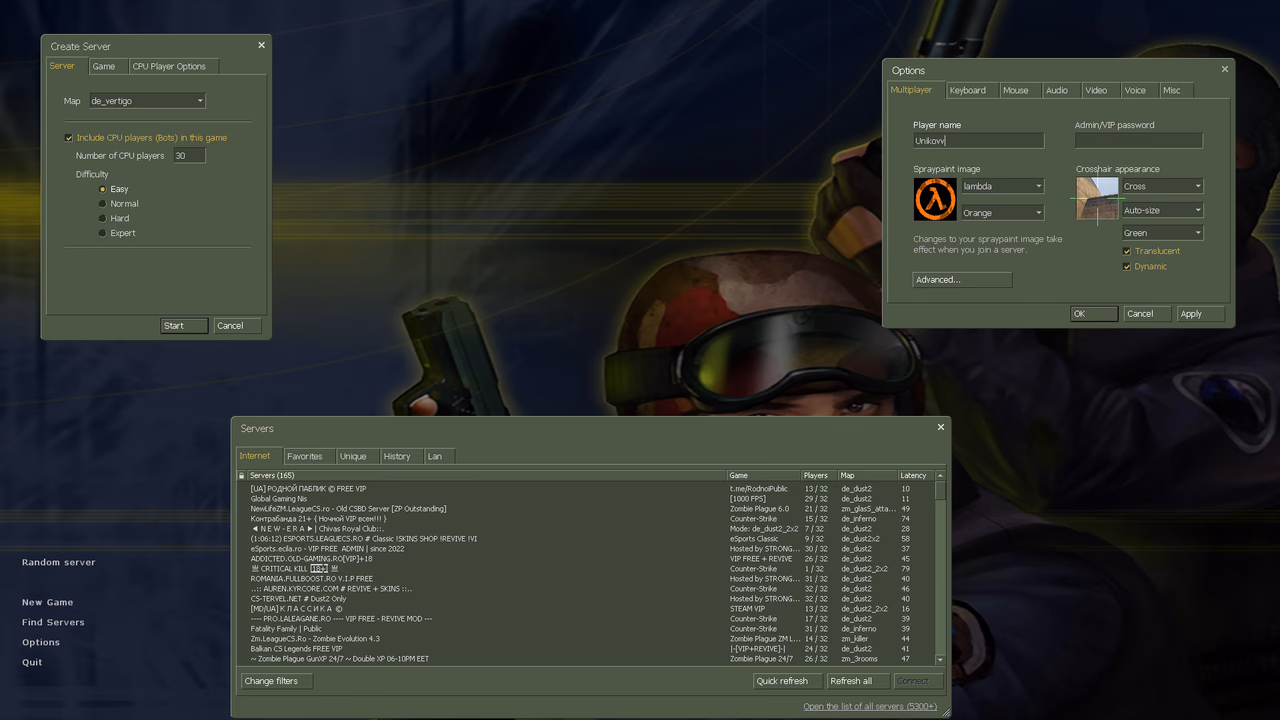Click Options in the main menu

41,643
